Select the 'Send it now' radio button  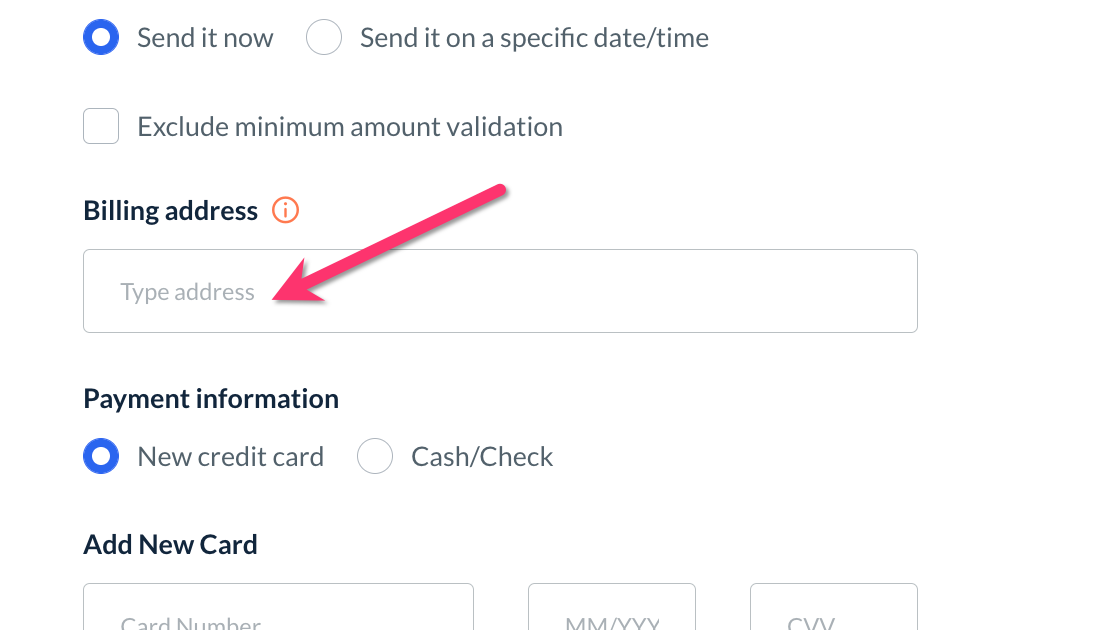(x=101, y=38)
